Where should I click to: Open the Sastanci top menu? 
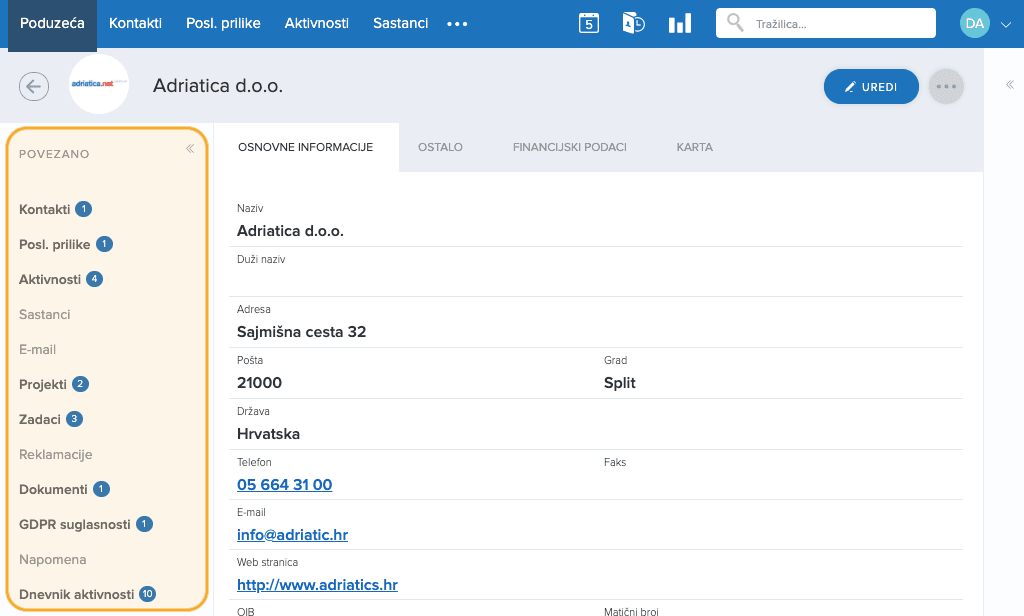(x=400, y=24)
